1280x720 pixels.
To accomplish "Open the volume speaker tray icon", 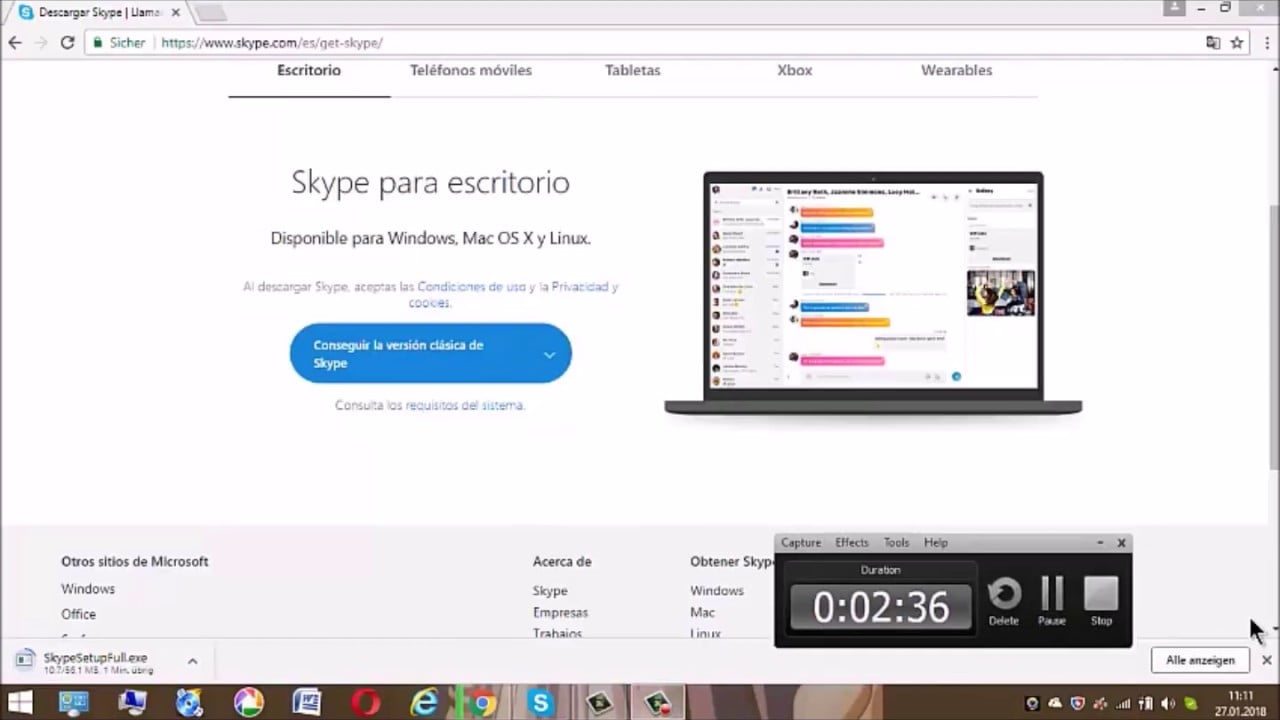I will [1168, 703].
